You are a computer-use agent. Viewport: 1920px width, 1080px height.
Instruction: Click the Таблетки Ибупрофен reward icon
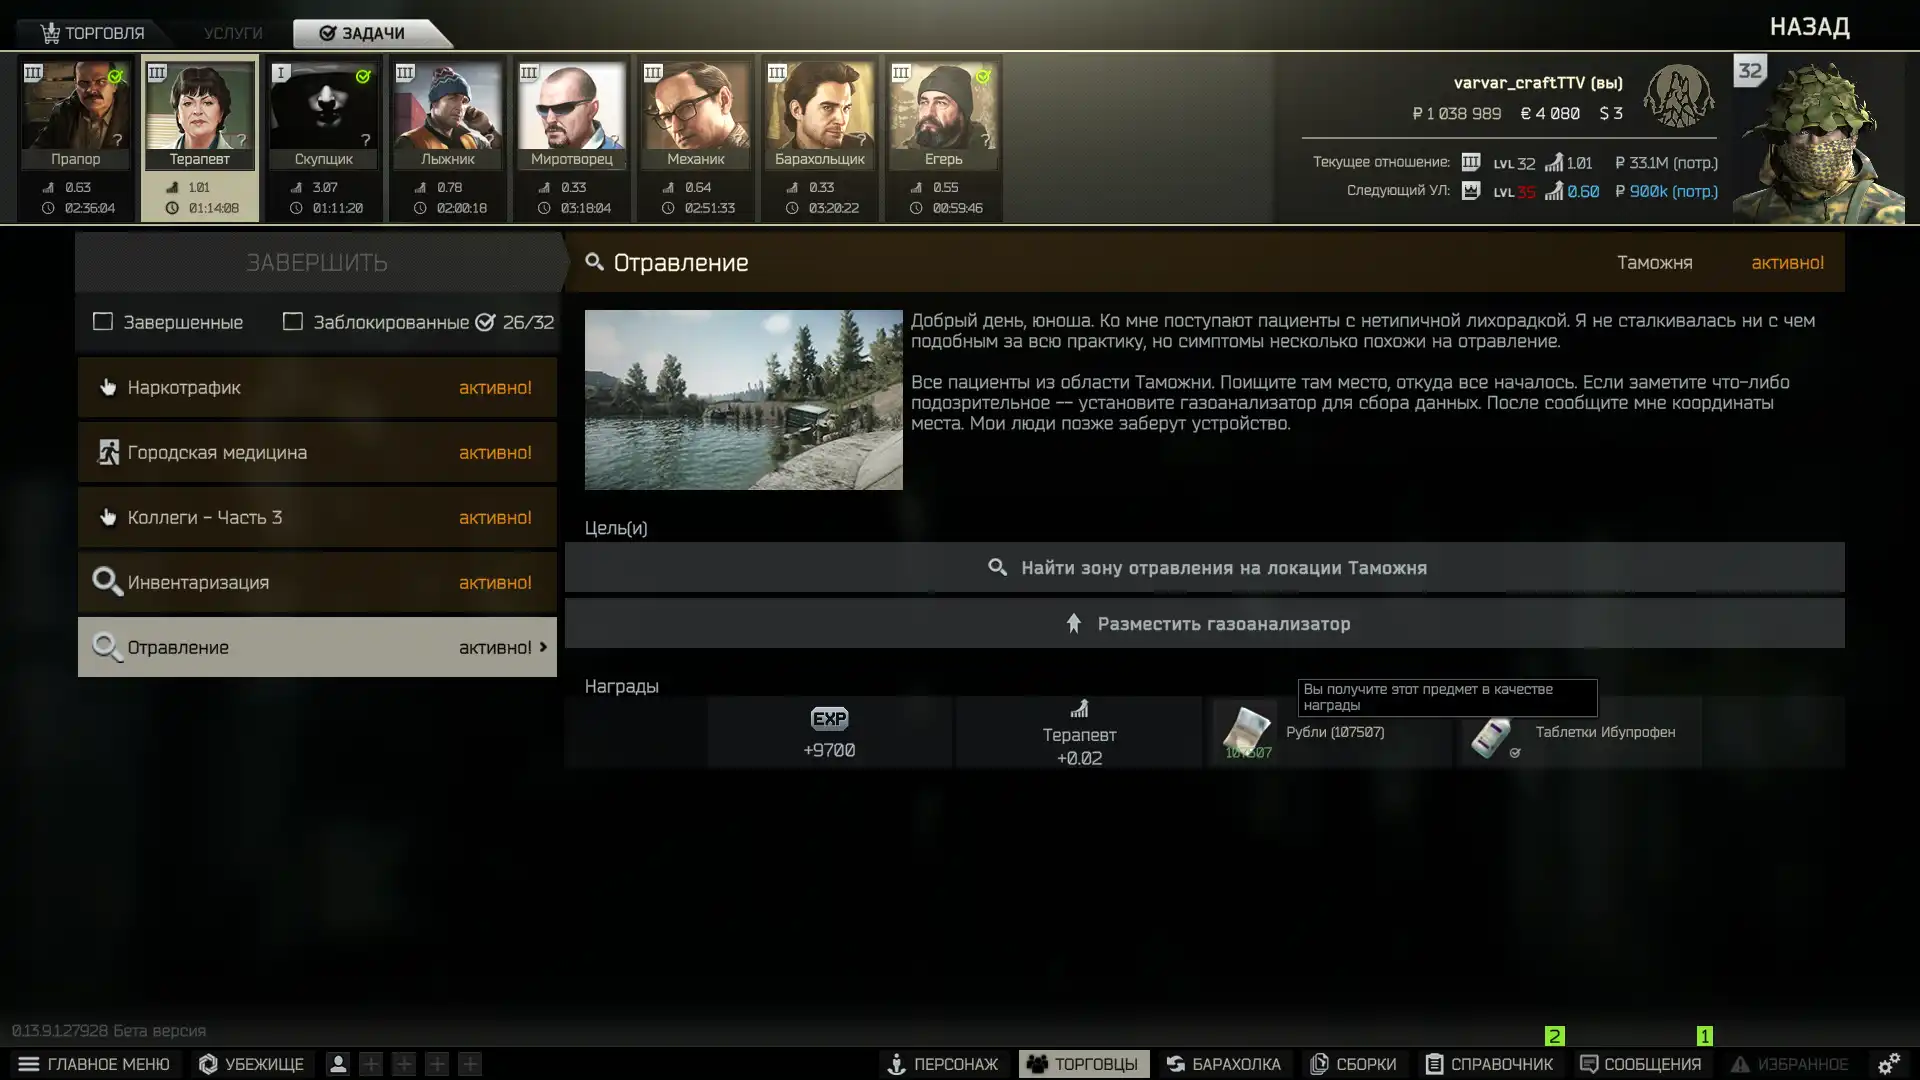(x=1492, y=738)
